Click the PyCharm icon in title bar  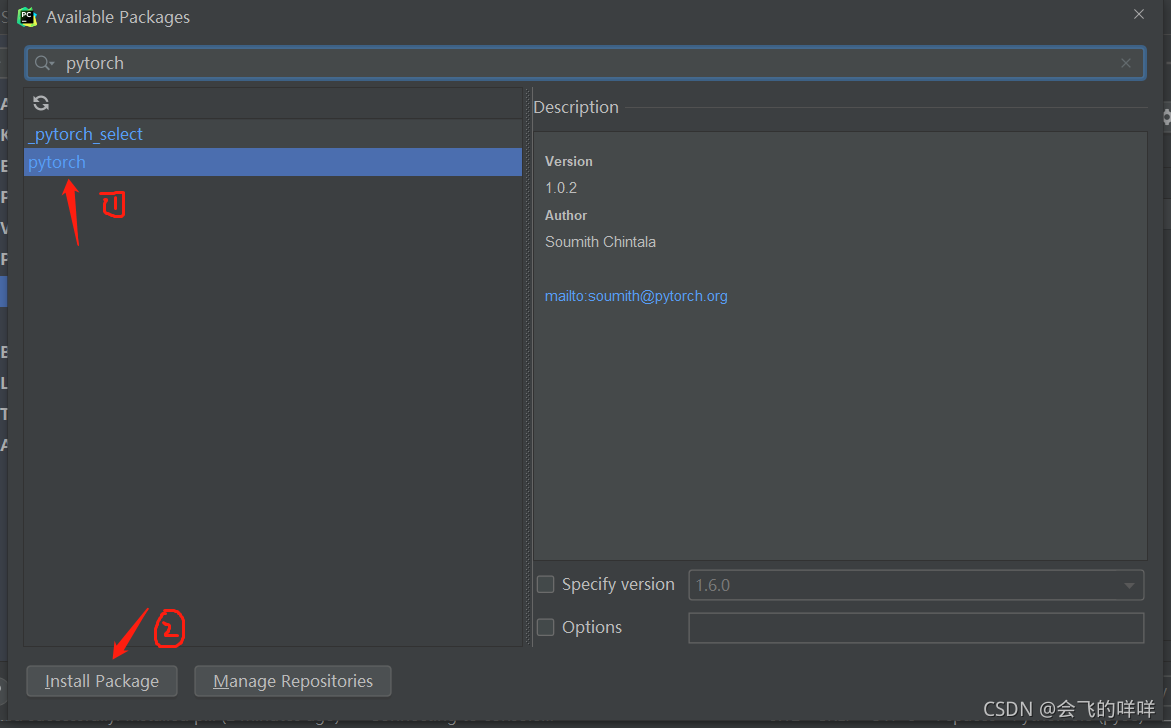27,16
